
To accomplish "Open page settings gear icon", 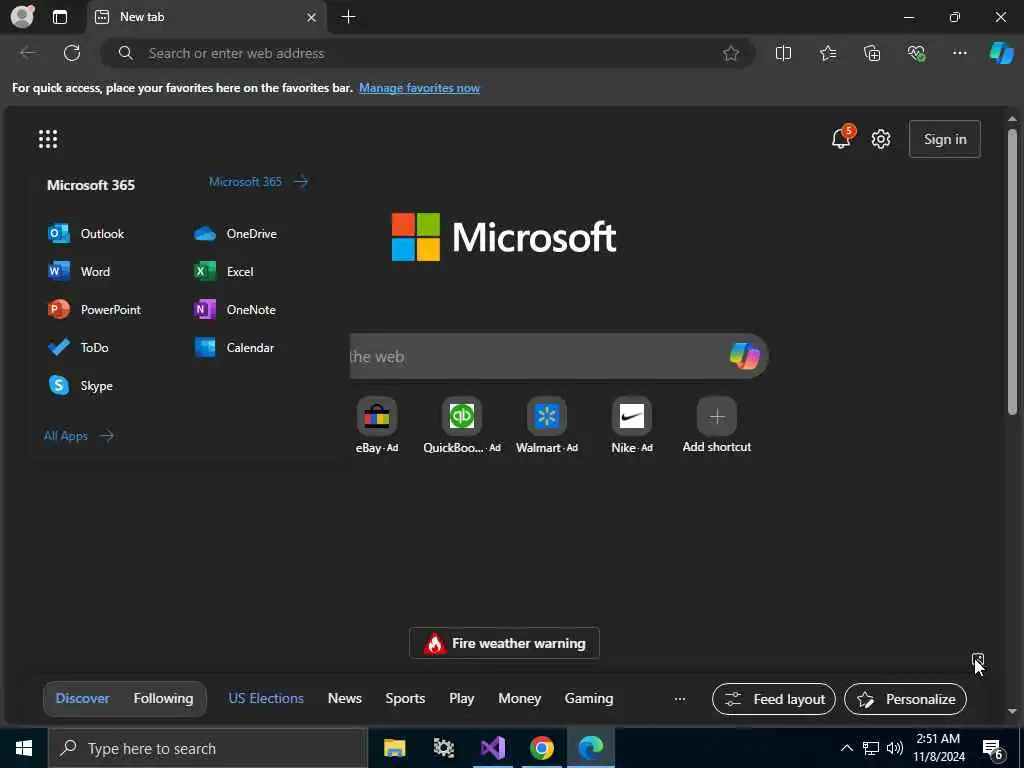I will point(881,139).
